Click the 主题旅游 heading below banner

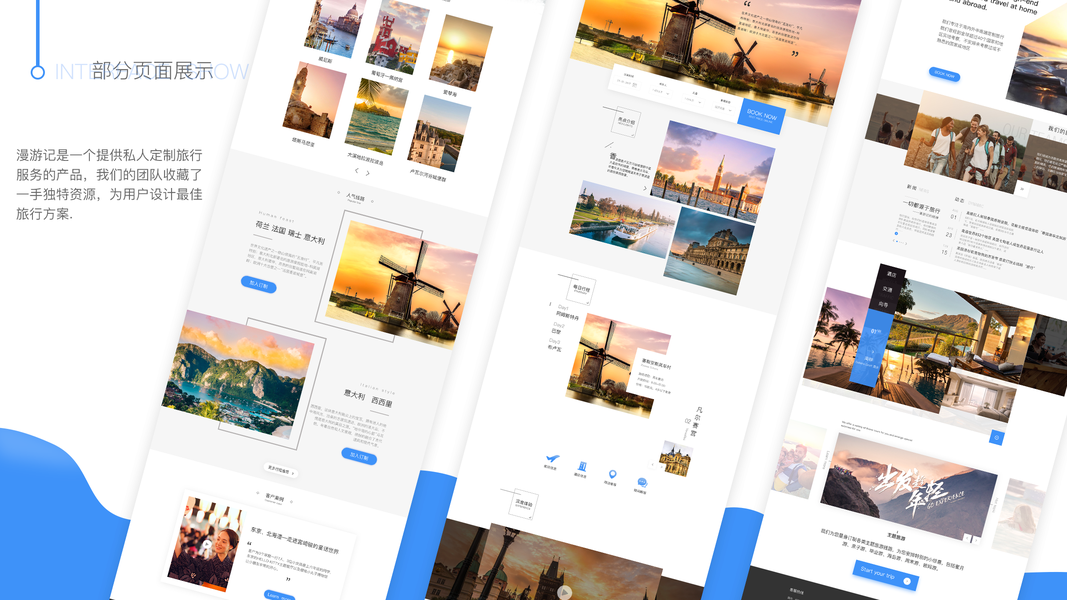895,537
